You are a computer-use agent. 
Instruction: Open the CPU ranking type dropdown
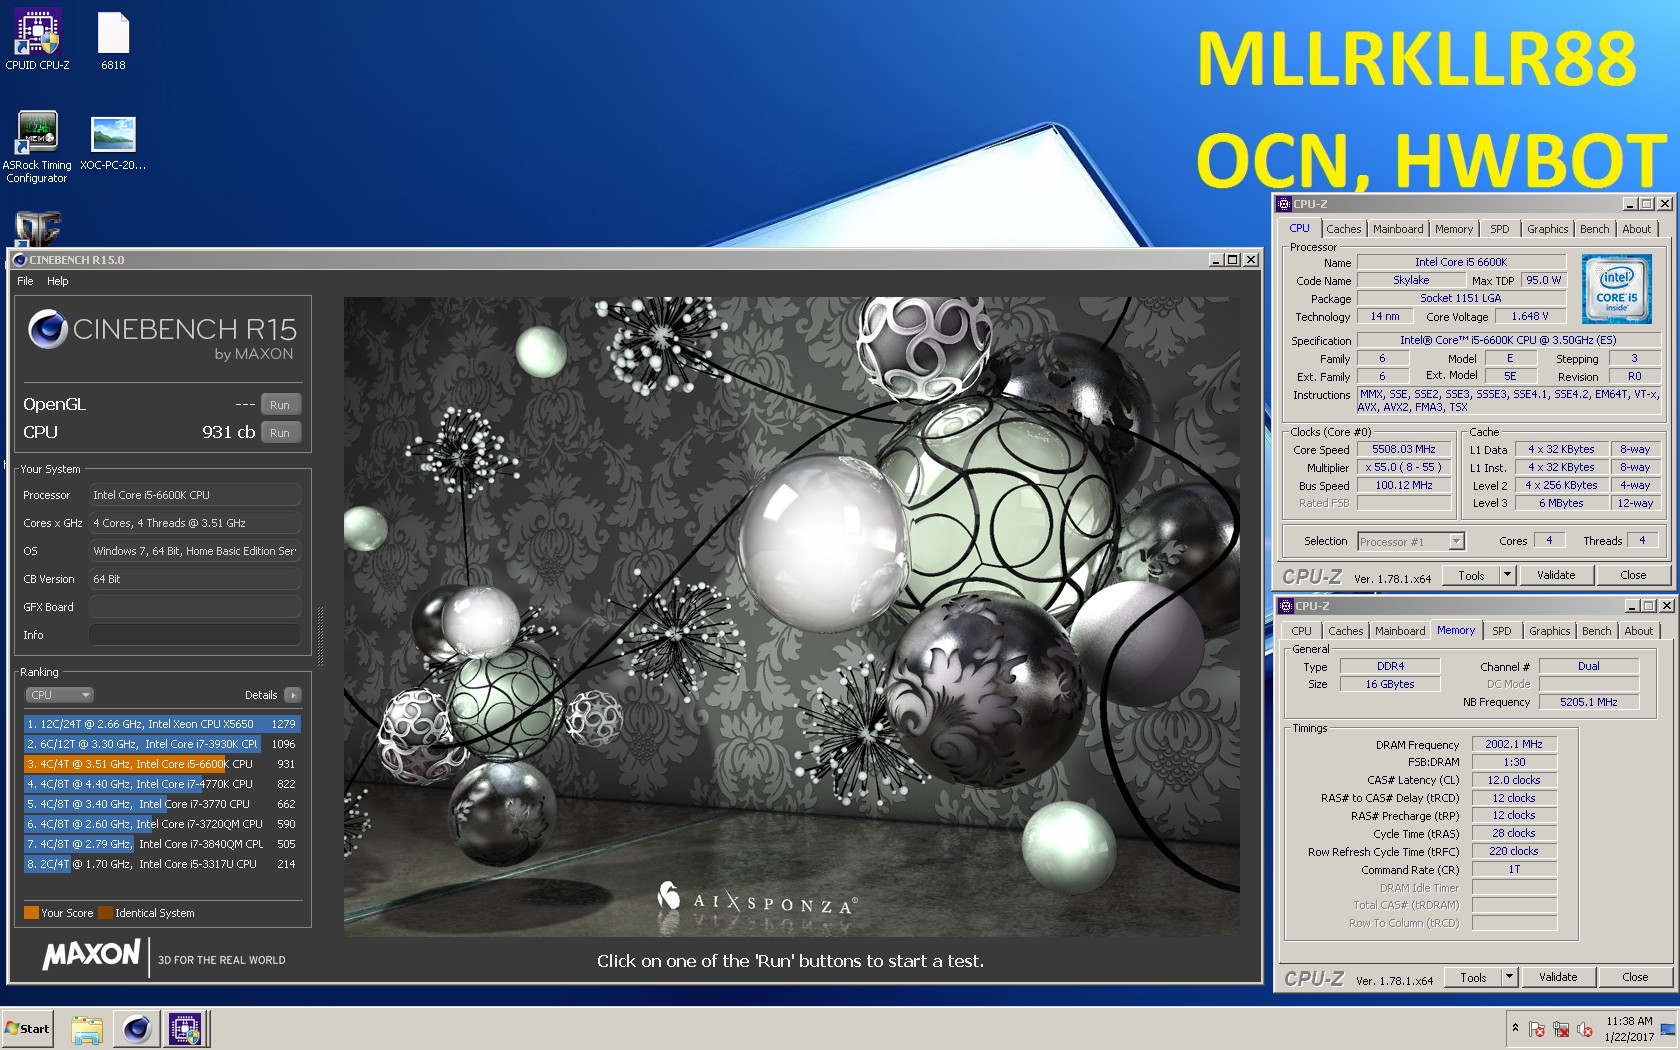[59, 695]
